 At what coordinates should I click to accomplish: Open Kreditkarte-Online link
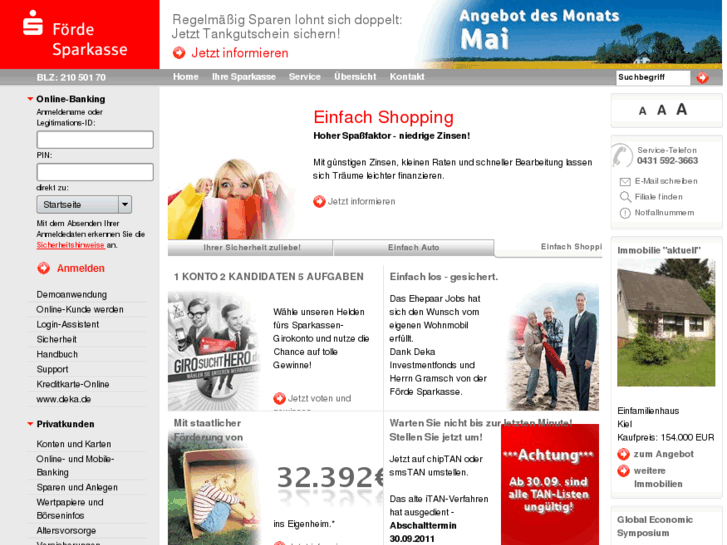tap(73, 384)
